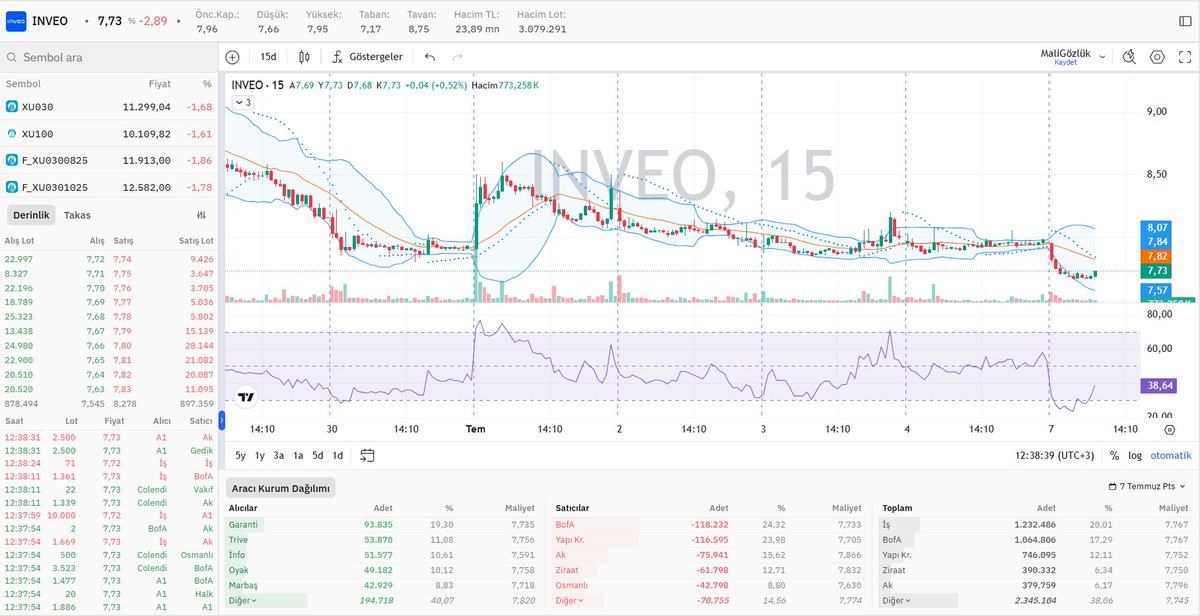
Task: Click the Fiyat watchlist column header
Action: (x=160, y=84)
